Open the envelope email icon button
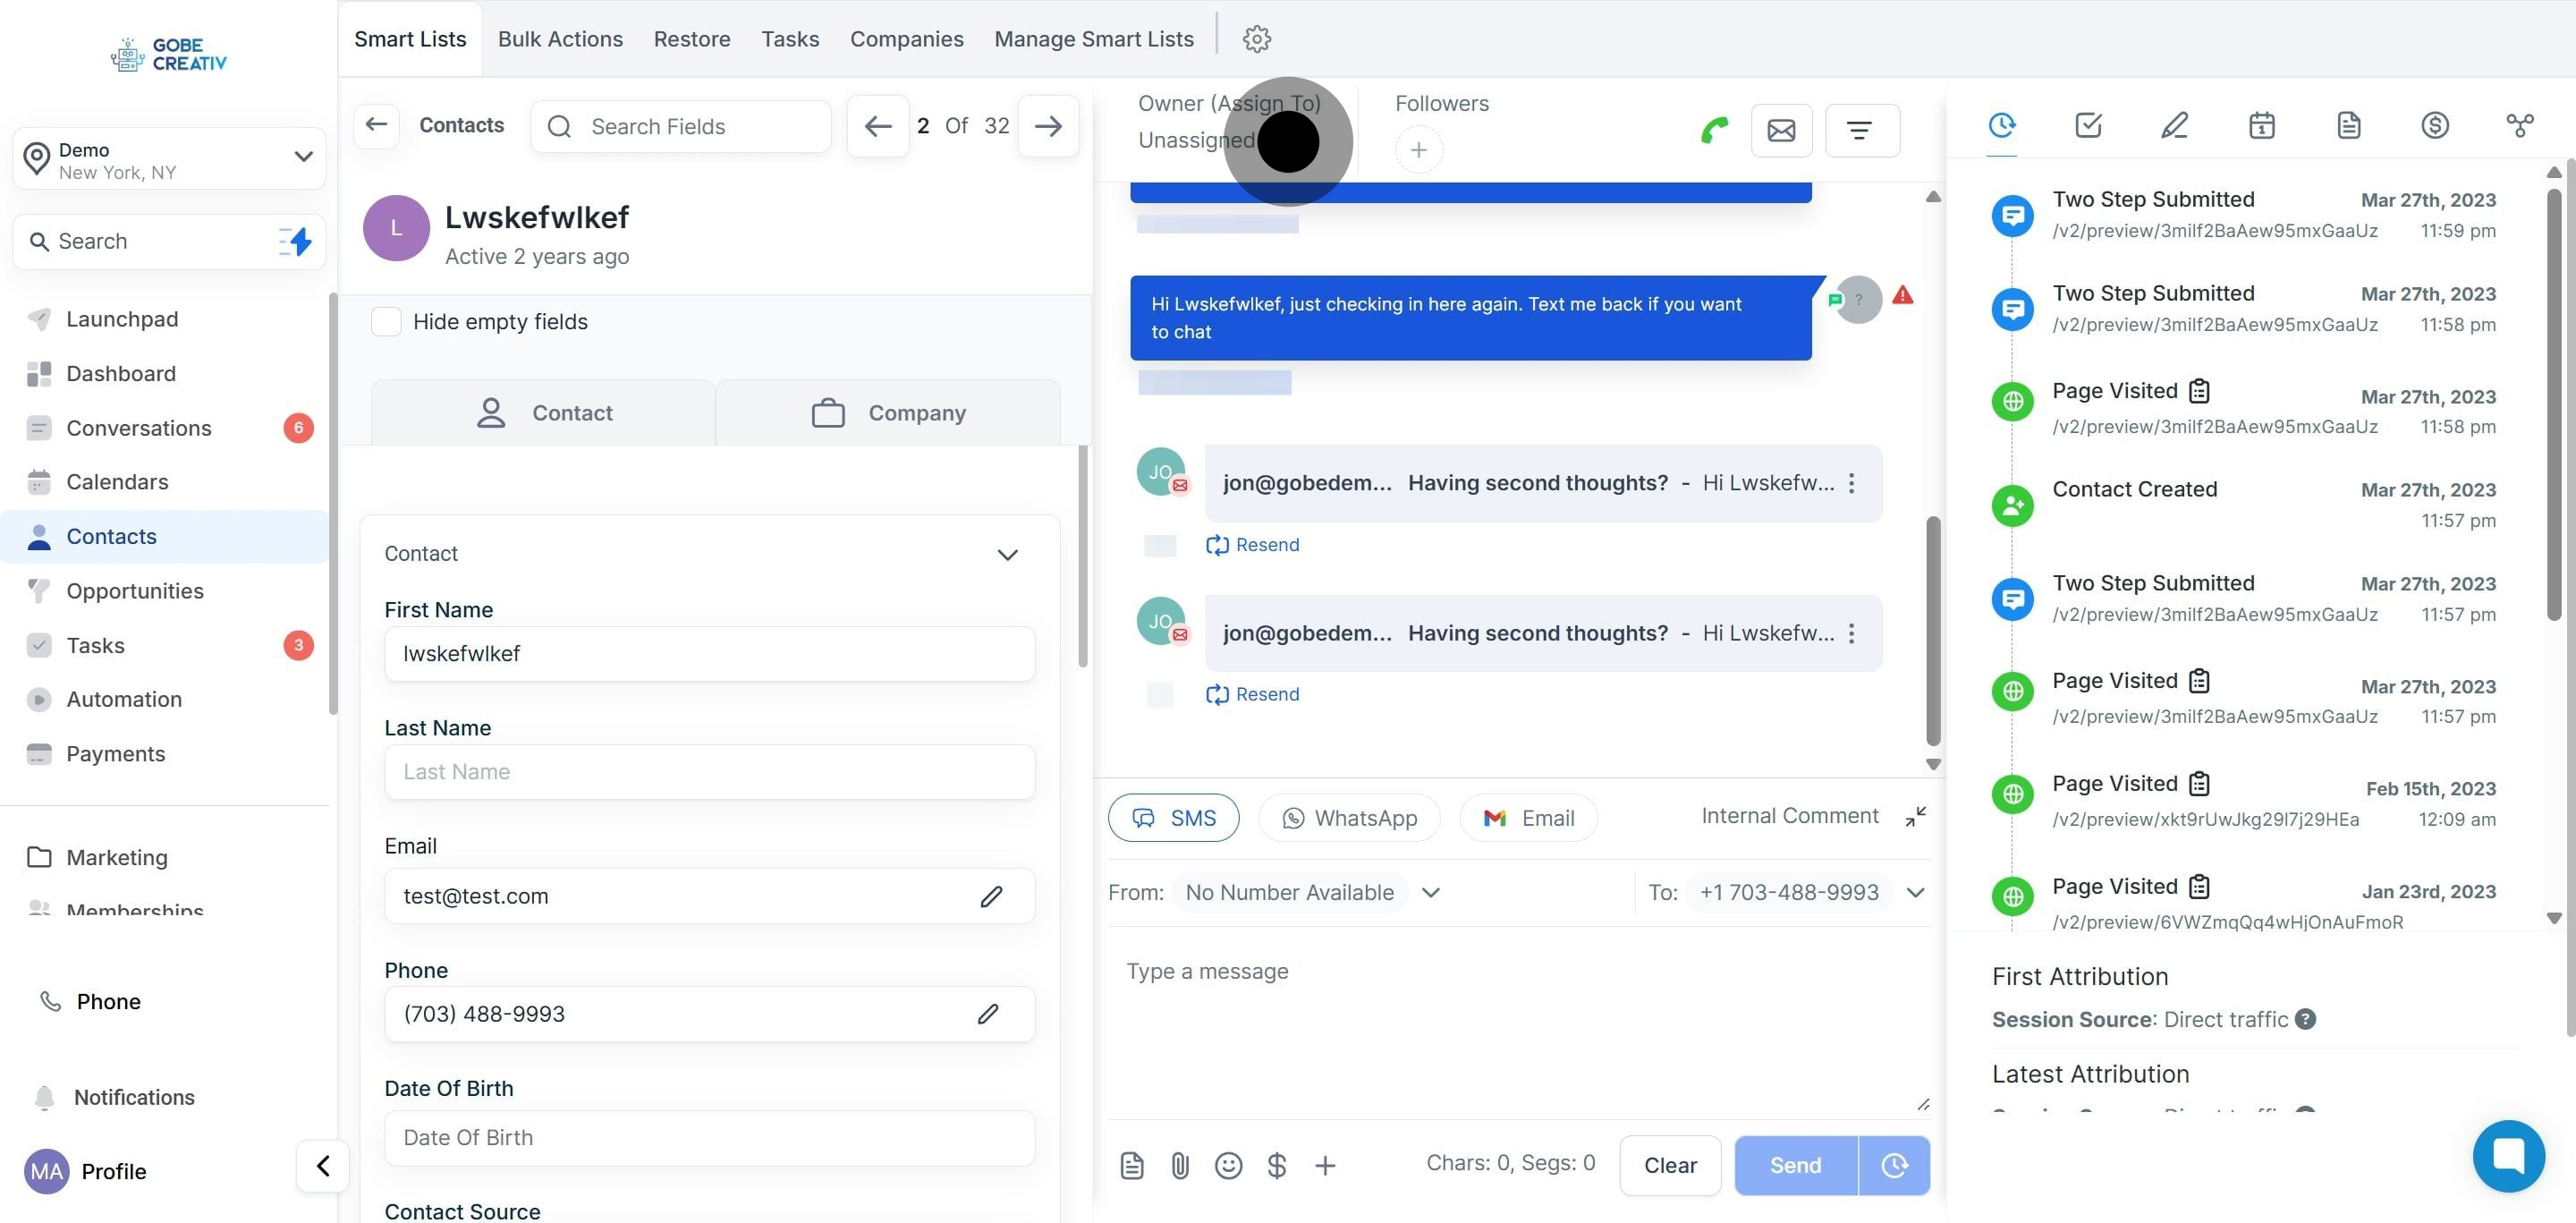Screen dimensions: 2576x1223 [1781, 130]
